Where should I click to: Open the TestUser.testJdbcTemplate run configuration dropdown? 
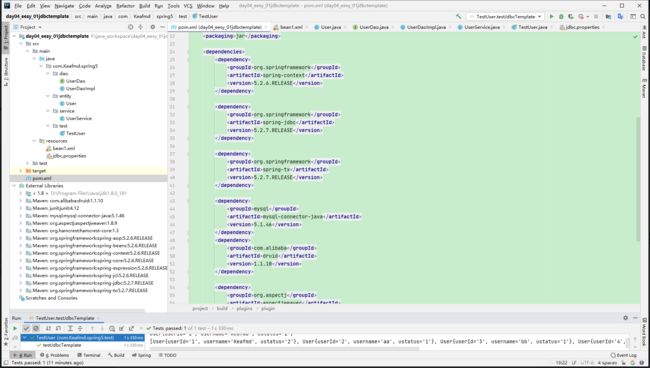[506, 16]
